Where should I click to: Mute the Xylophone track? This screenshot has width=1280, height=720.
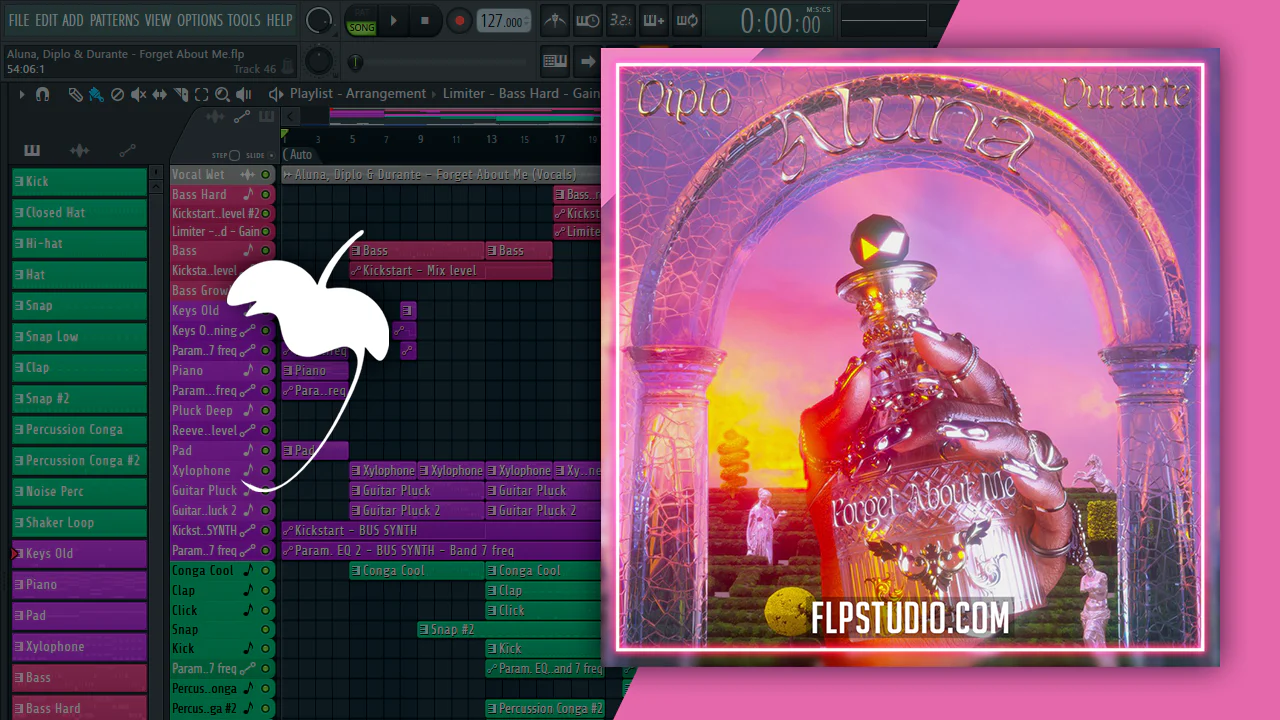[266, 471]
